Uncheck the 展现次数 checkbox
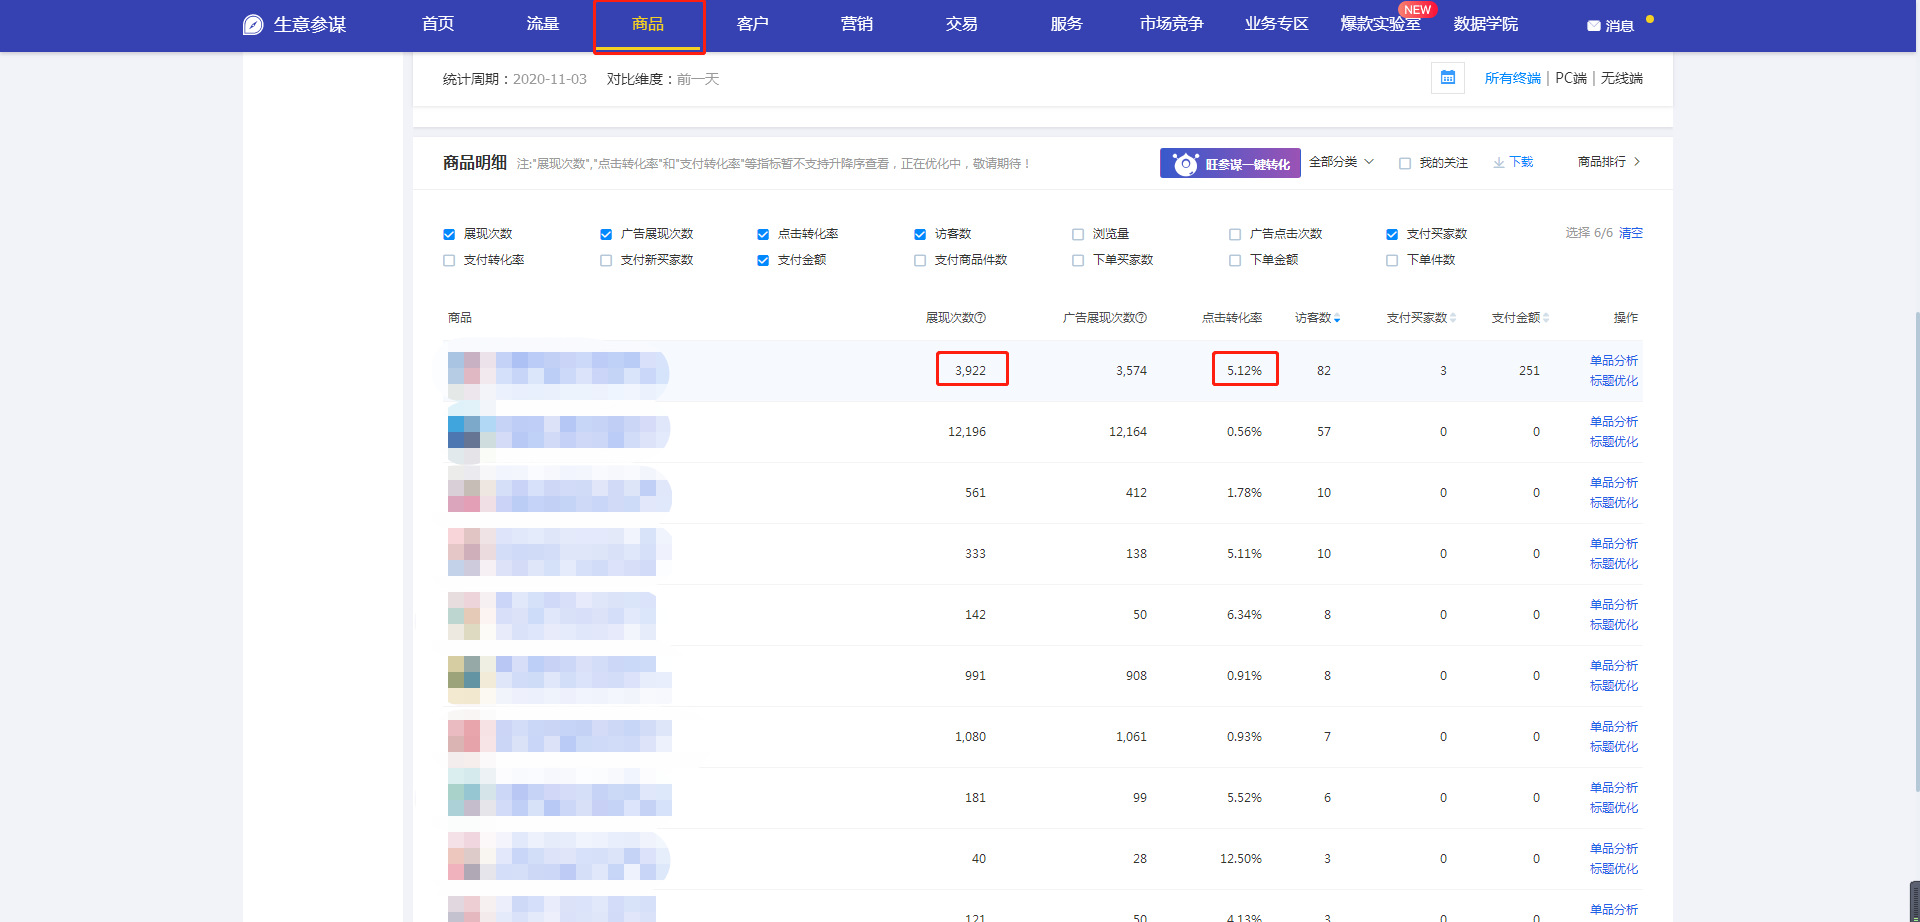 449,234
